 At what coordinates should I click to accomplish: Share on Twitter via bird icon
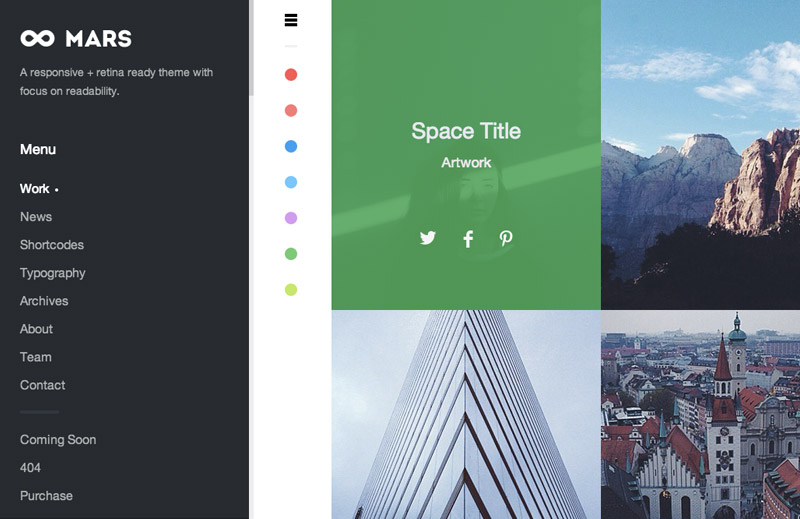(428, 238)
